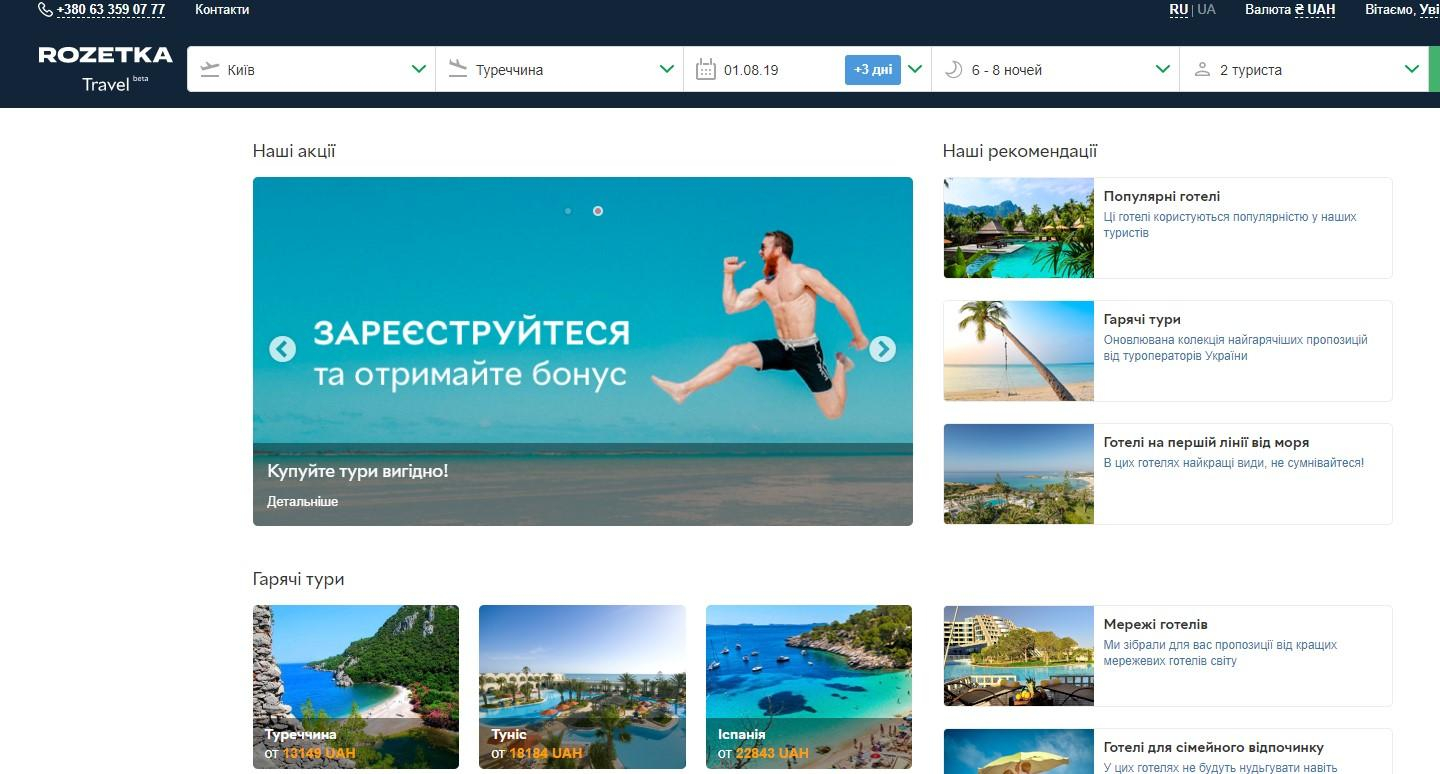Screen dimensions: 1440x774
Task: Expand the destination dropdown showing Туреччина
Action: 666,70
